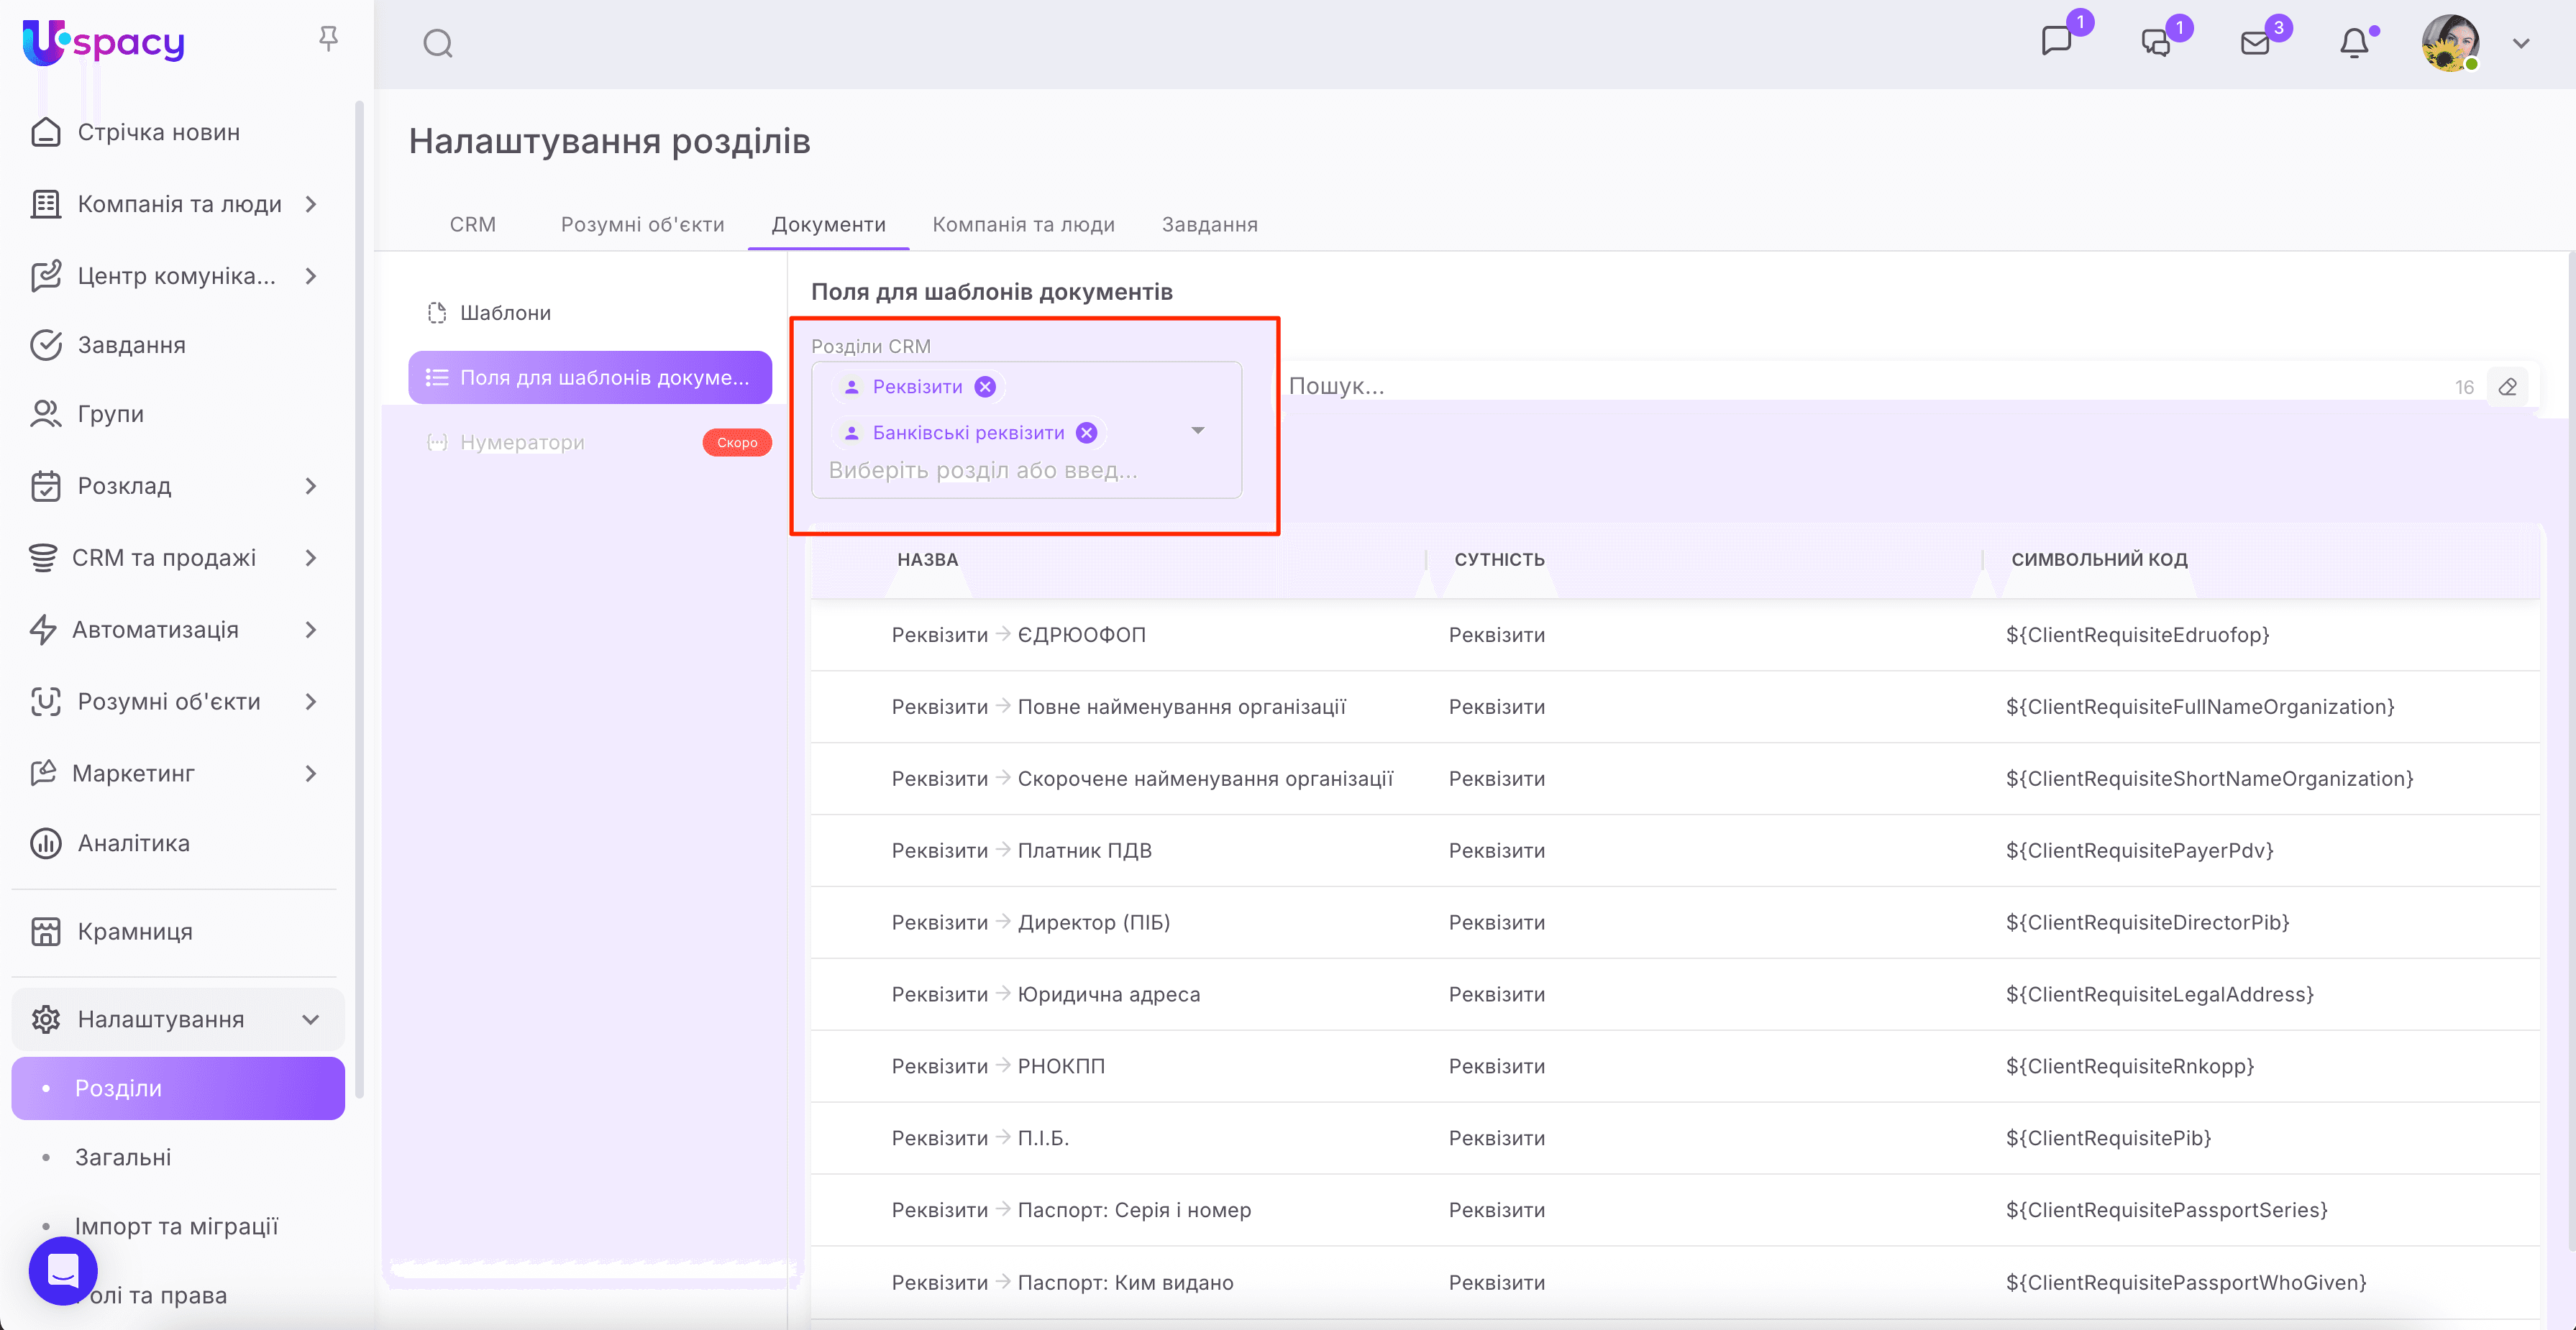The image size is (2576, 1330).
Task: Open the user profile dropdown chevron
Action: [x=2521, y=43]
